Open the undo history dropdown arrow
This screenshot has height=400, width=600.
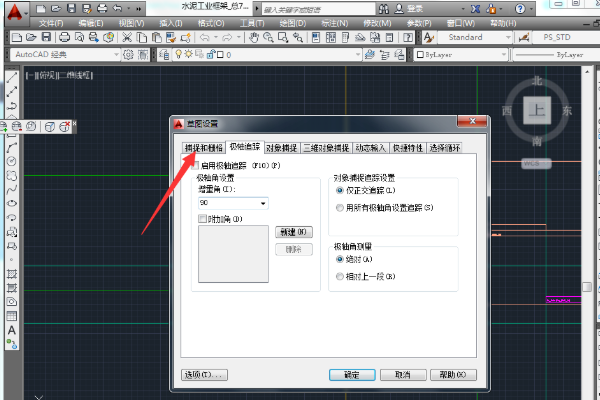coord(216,37)
